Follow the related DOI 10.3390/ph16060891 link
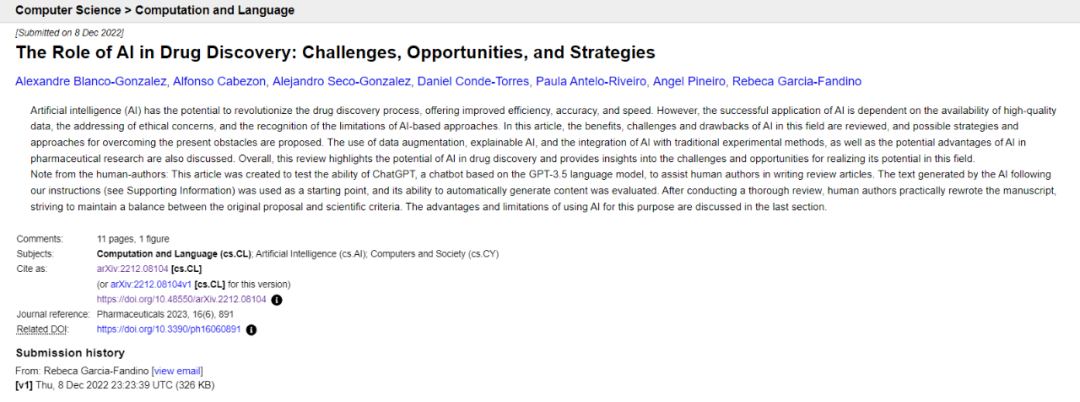1080x402 pixels. pyautogui.click(x=169, y=330)
